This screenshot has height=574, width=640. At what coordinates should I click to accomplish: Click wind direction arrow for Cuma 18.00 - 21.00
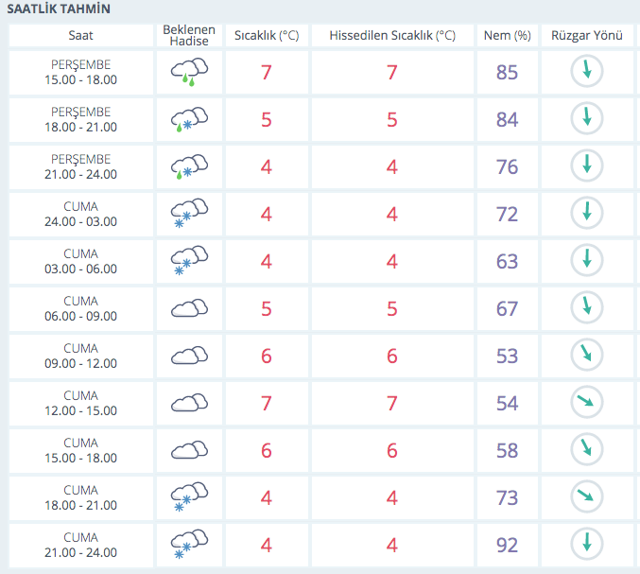tap(587, 496)
